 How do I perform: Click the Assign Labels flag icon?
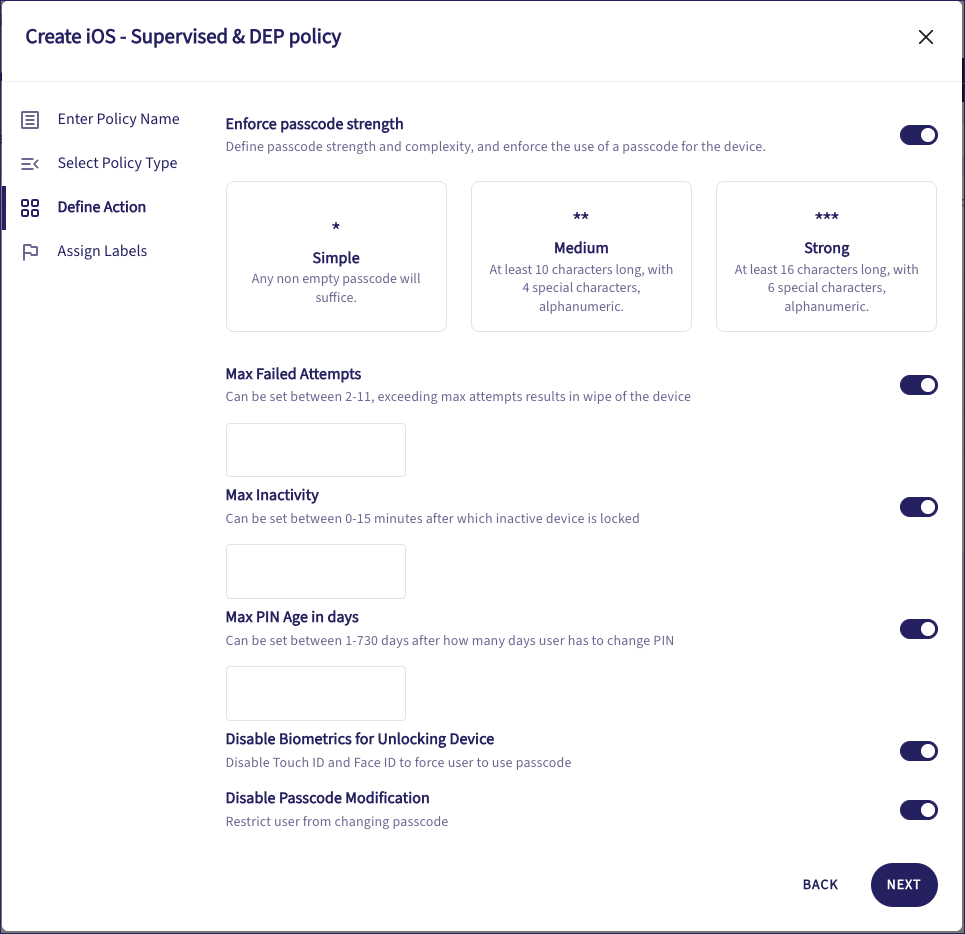[30, 252]
